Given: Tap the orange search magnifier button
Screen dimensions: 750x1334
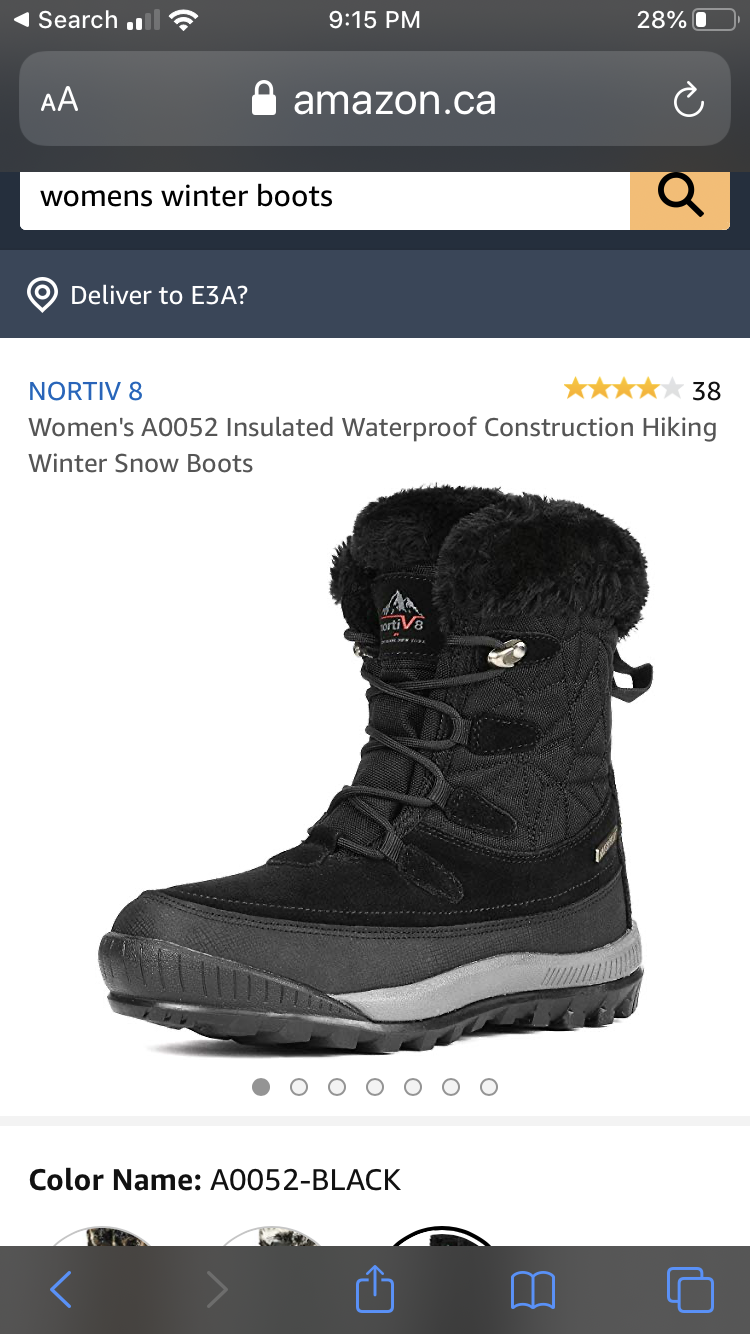Looking at the screenshot, I should click(x=680, y=198).
